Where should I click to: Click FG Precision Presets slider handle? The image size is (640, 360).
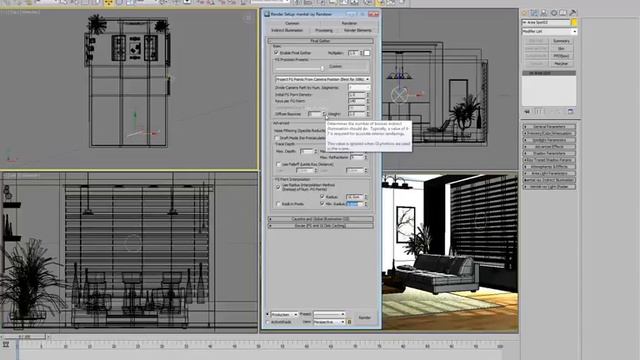pos(322,68)
